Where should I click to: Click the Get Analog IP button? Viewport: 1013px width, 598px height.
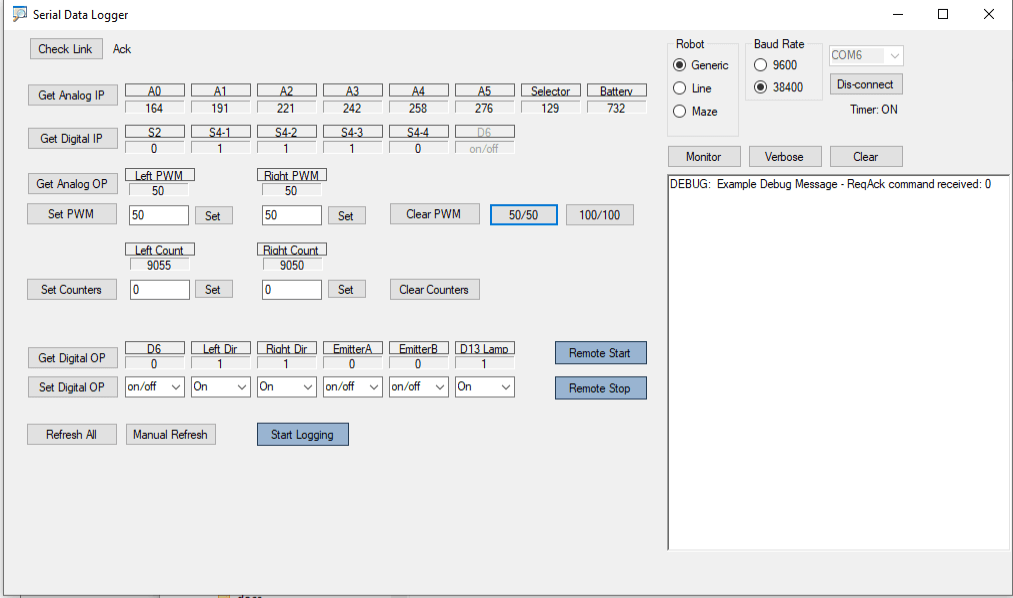[x=72, y=95]
